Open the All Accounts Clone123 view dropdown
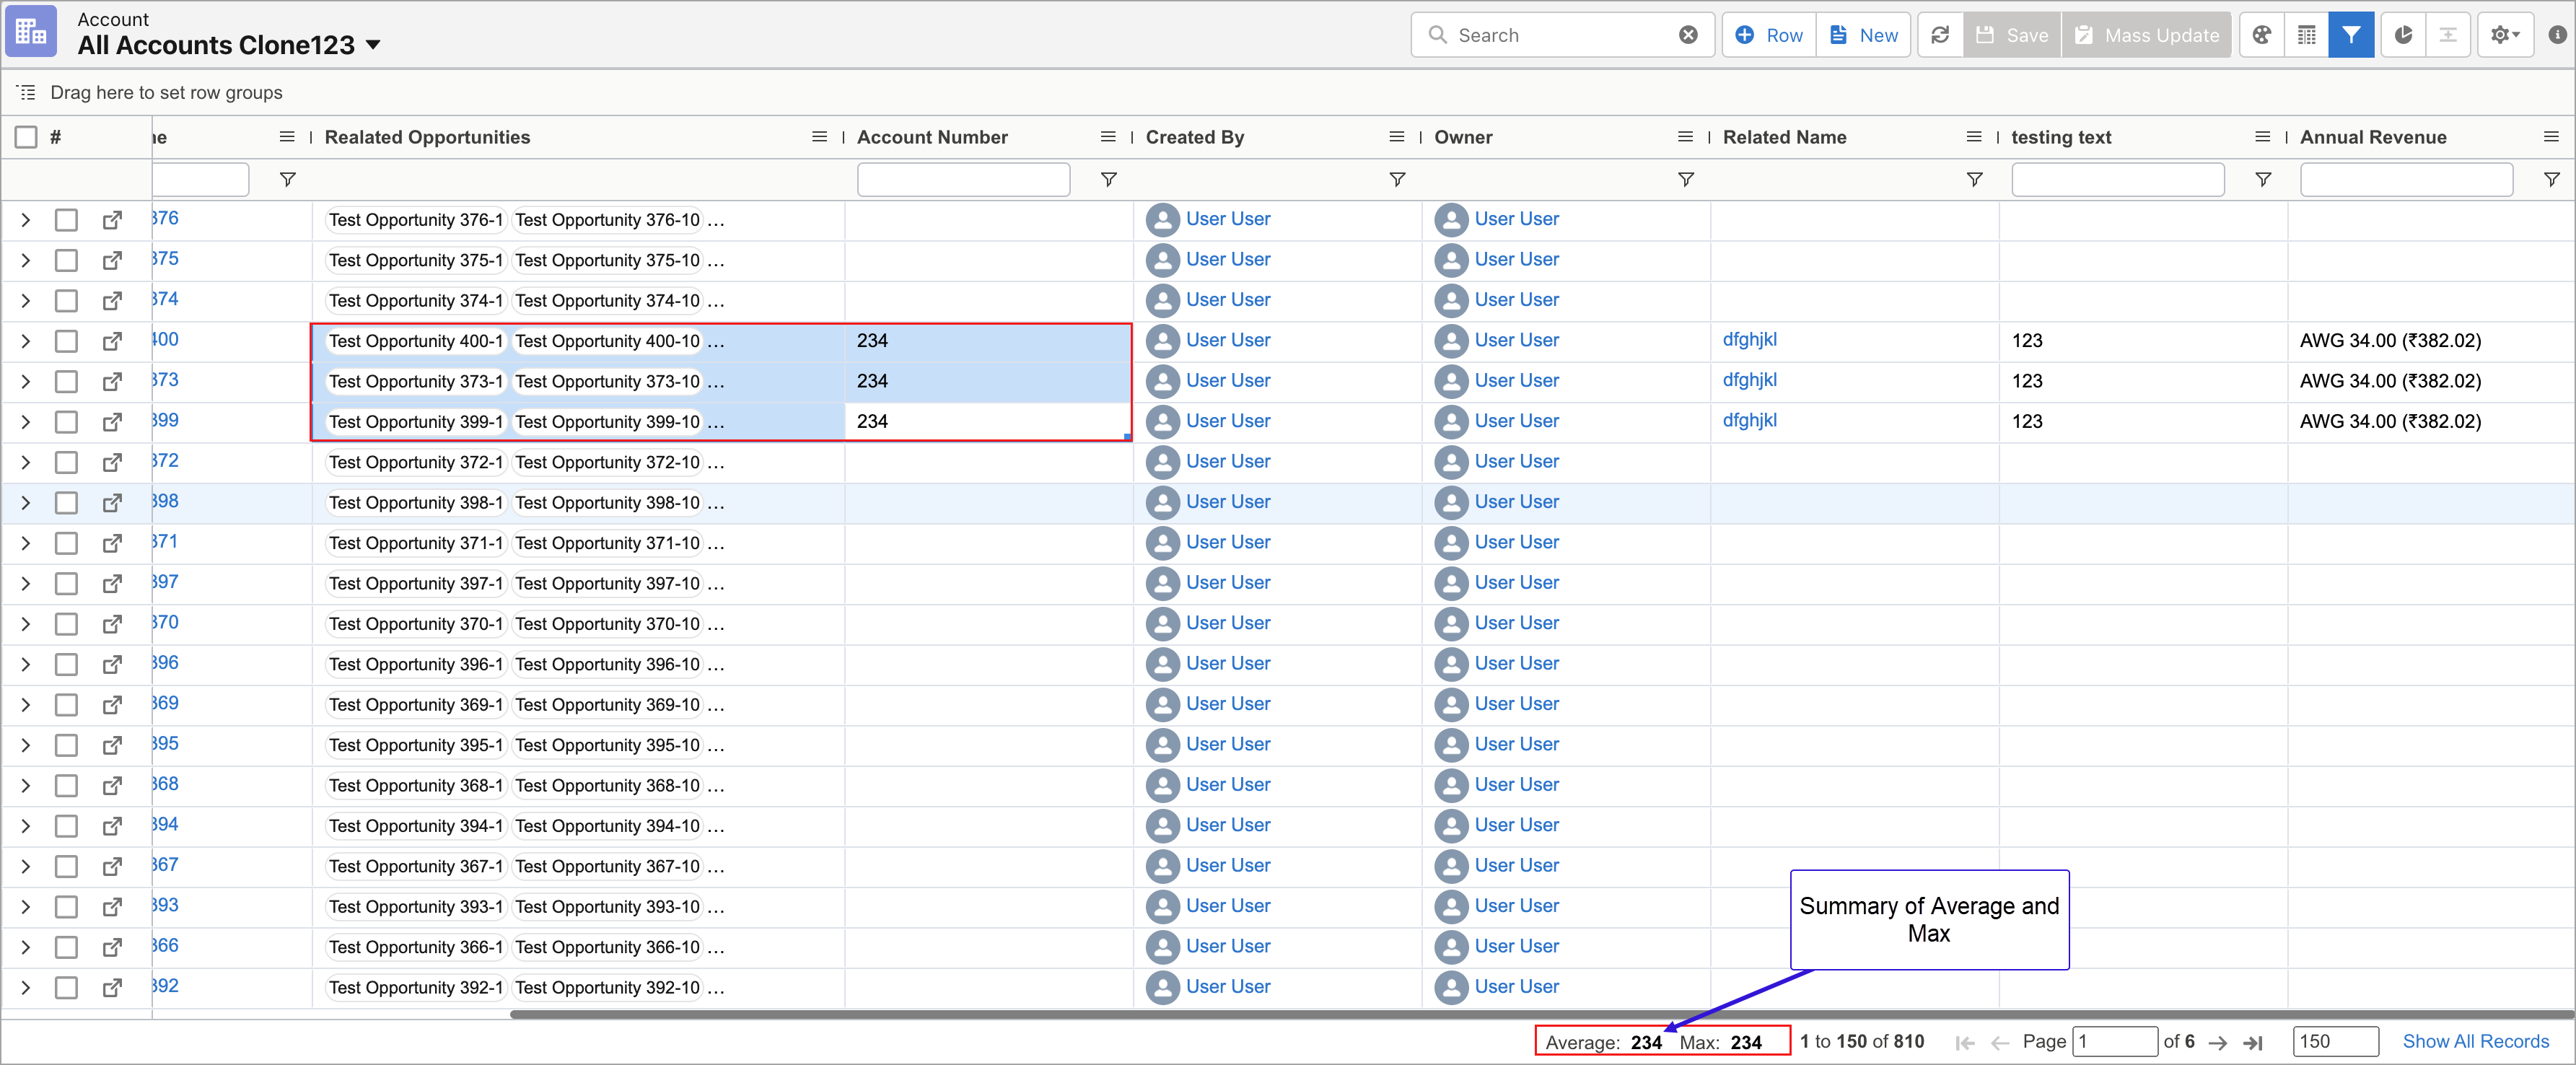 tap(373, 45)
